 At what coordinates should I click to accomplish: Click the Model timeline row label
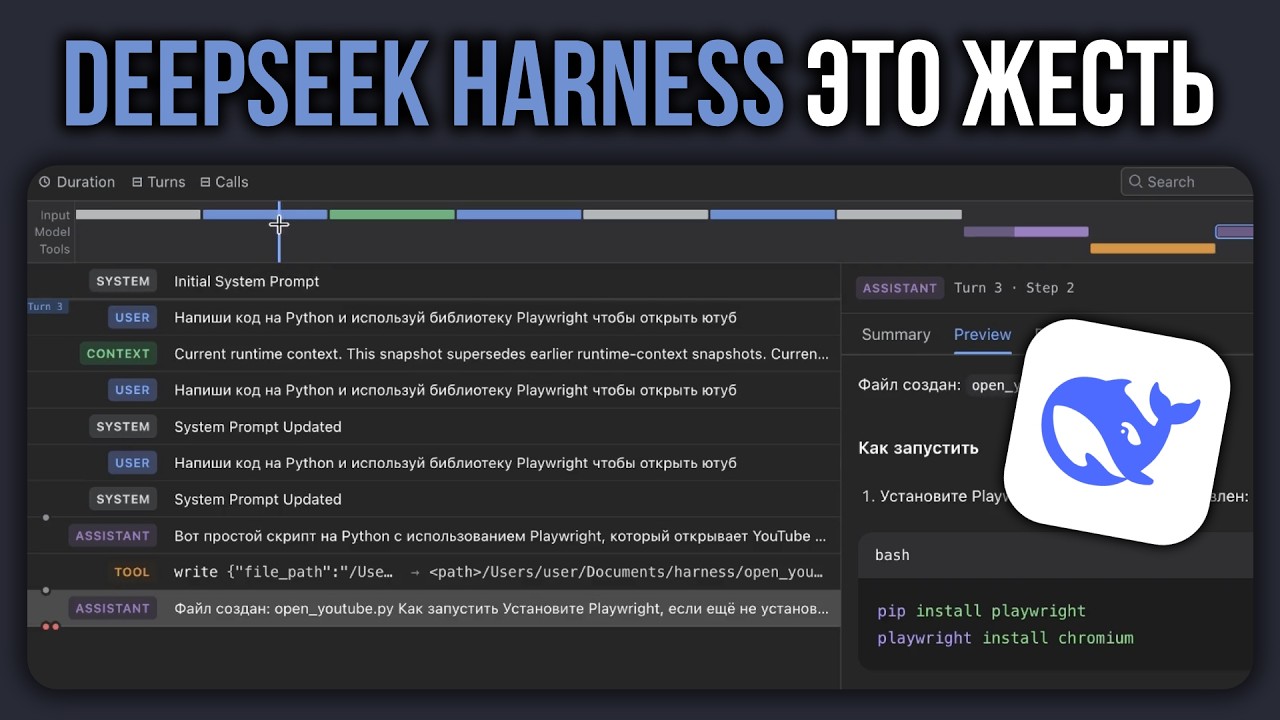tap(52, 232)
